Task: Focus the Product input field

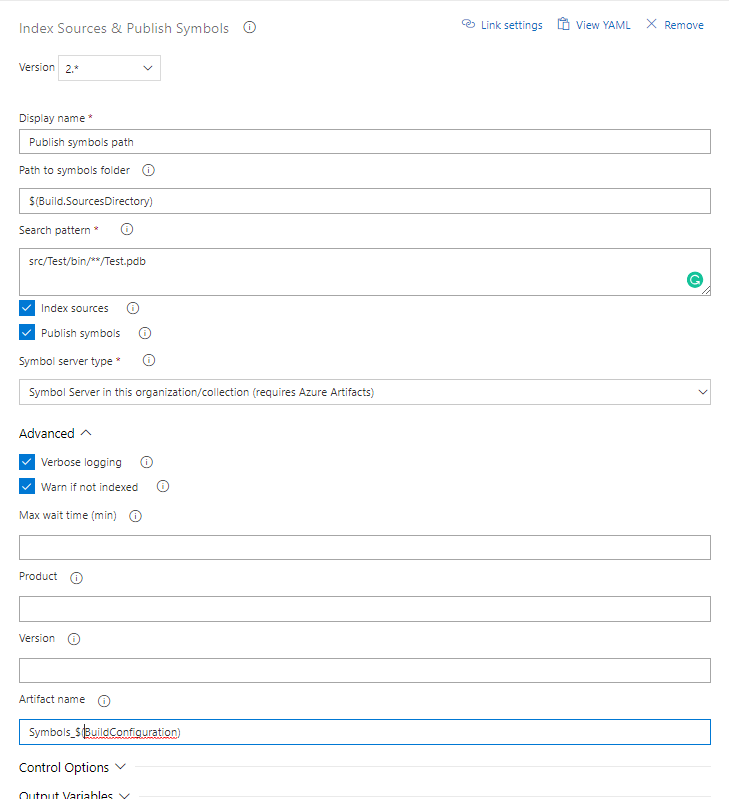Action: pos(365,609)
